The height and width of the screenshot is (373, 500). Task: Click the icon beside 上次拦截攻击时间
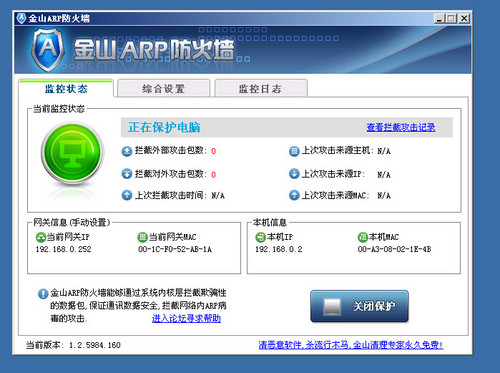127,195
